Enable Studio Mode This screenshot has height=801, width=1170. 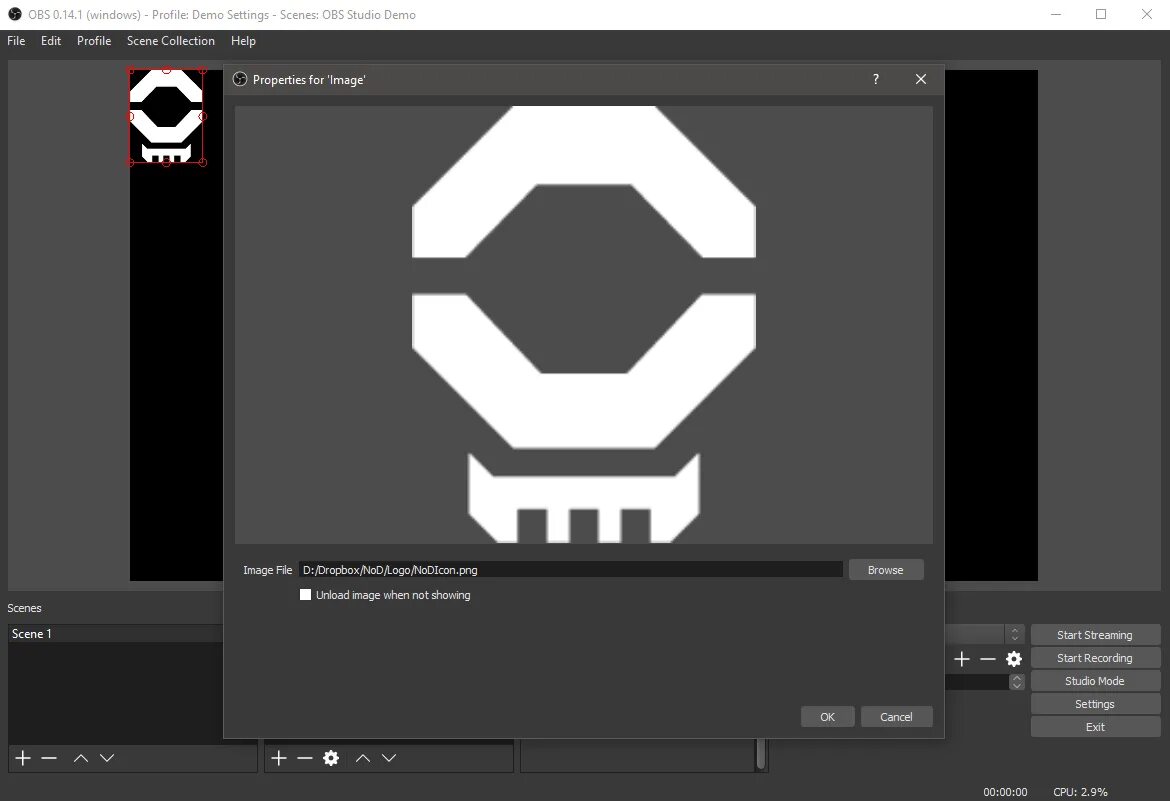(1095, 681)
